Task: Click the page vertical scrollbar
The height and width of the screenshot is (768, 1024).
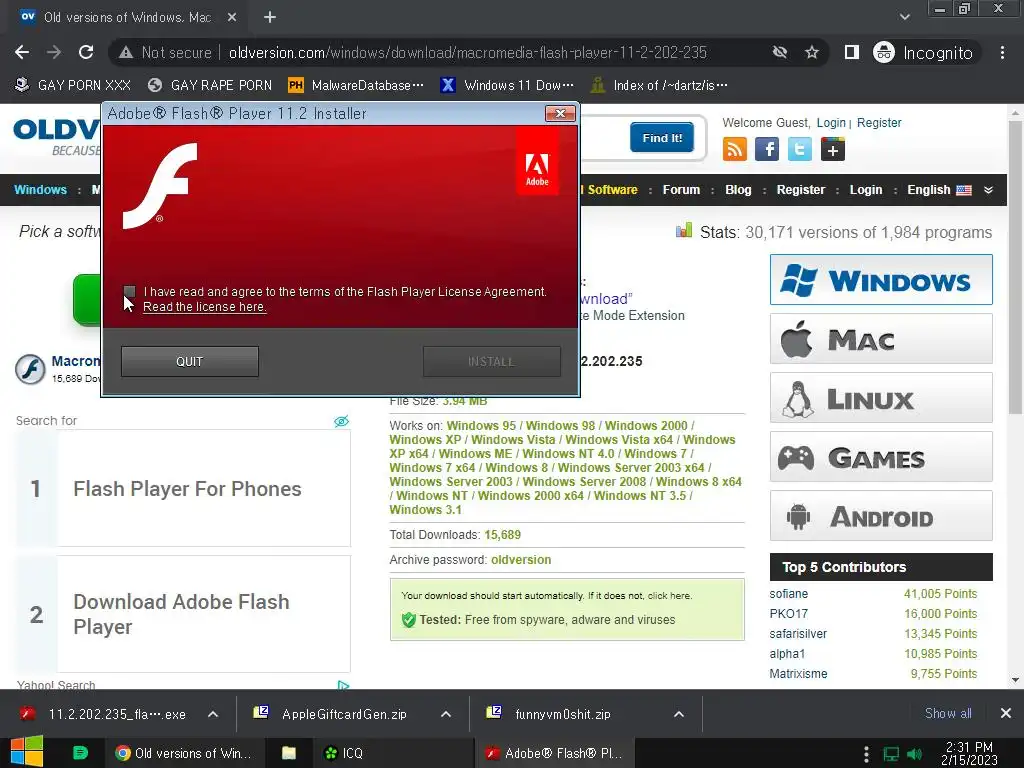Action: click(1015, 268)
